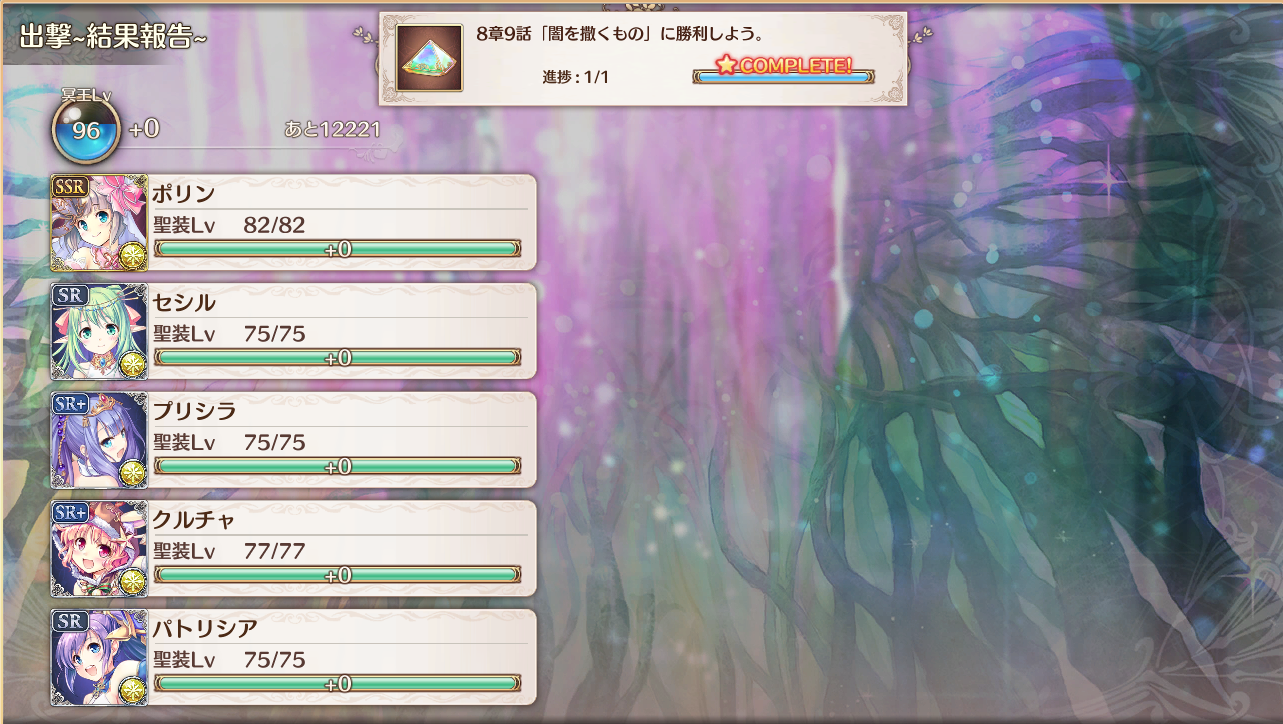Select プリシラ's SR+ character portrait
The height and width of the screenshot is (724, 1283).
click(99, 440)
